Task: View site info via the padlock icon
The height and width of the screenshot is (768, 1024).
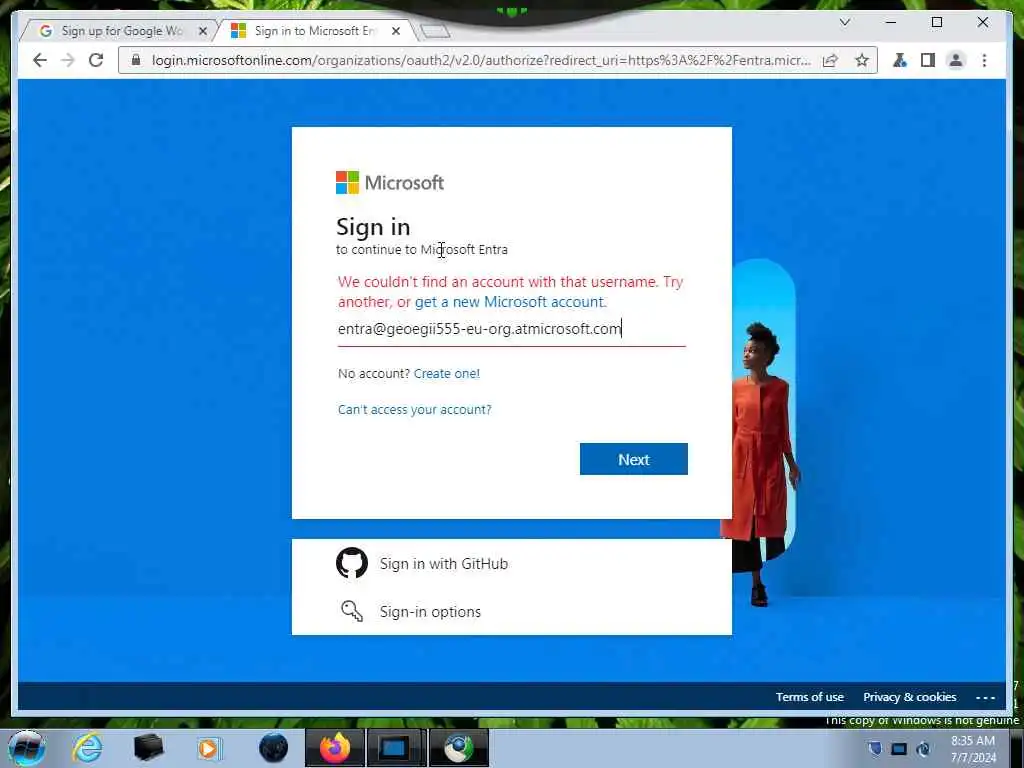Action: pyautogui.click(x=136, y=60)
